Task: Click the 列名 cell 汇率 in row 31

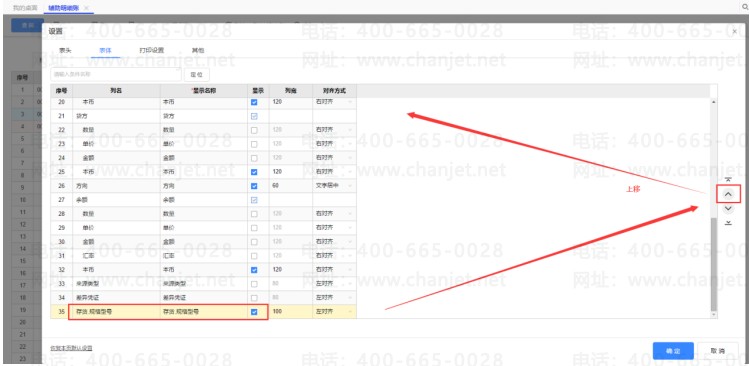Action: pos(116,256)
